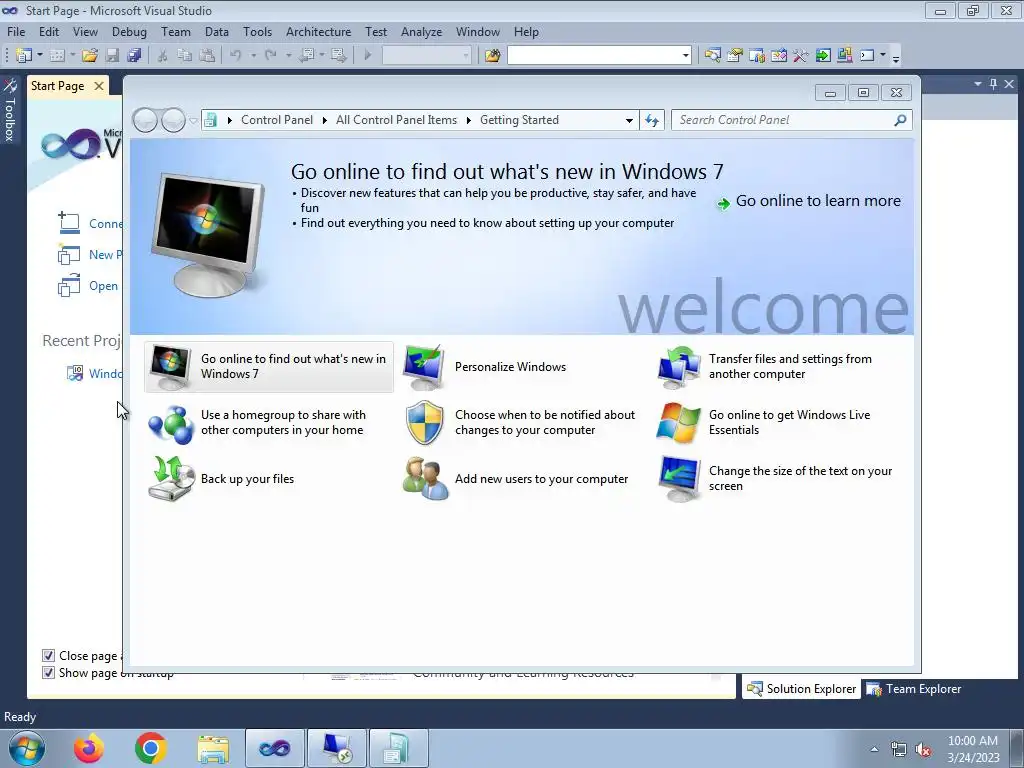Click the Search Control Panel input field
This screenshot has width=1024, height=768.
784,120
